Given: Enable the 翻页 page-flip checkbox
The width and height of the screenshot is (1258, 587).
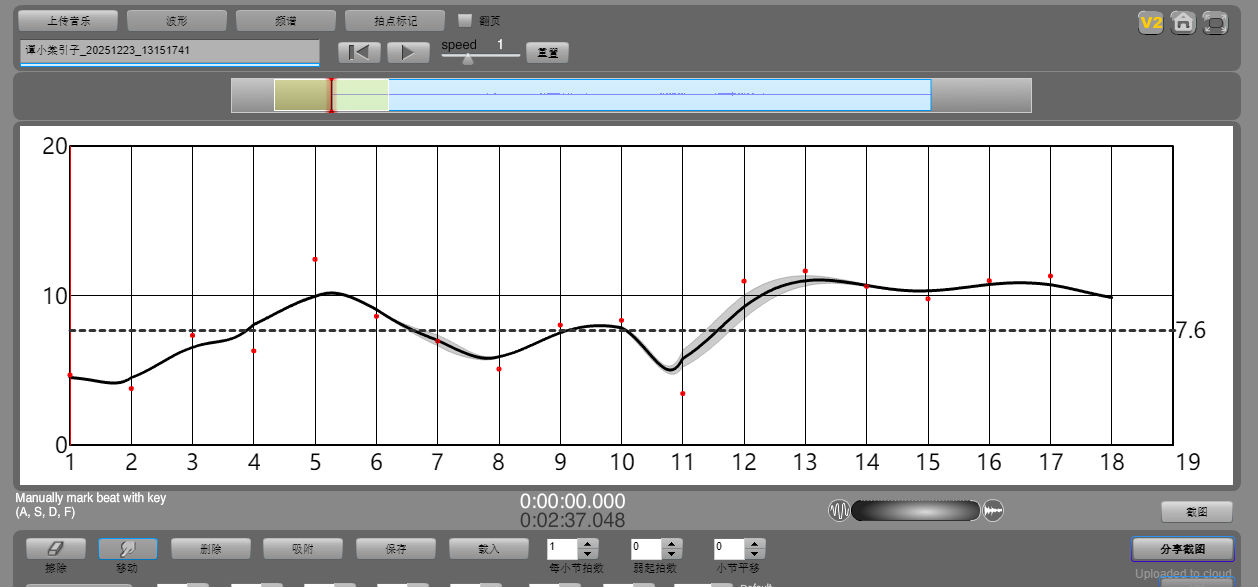Looking at the screenshot, I should (465, 20).
